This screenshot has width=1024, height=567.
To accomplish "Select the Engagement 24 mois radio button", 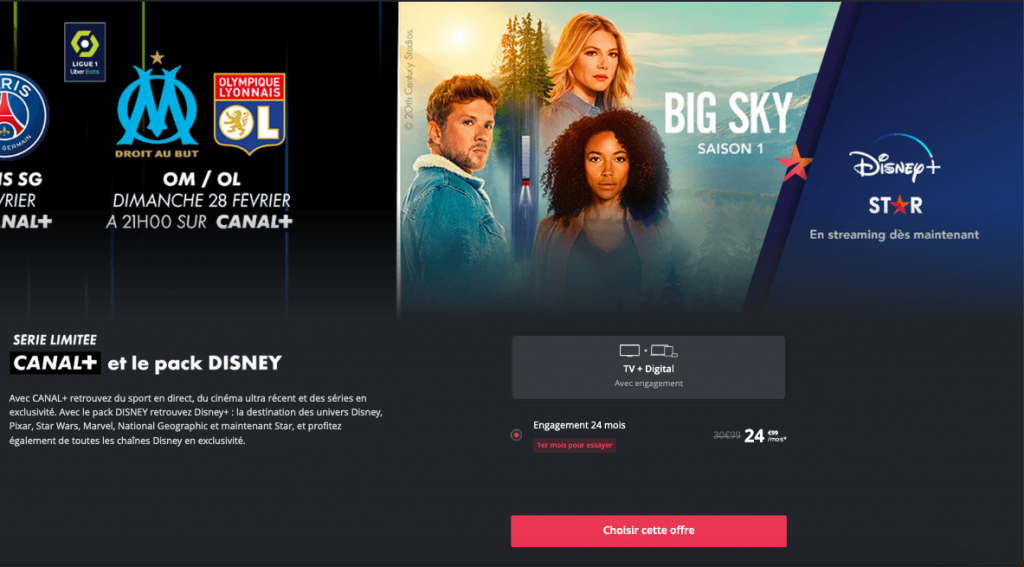I will pyautogui.click(x=516, y=435).
